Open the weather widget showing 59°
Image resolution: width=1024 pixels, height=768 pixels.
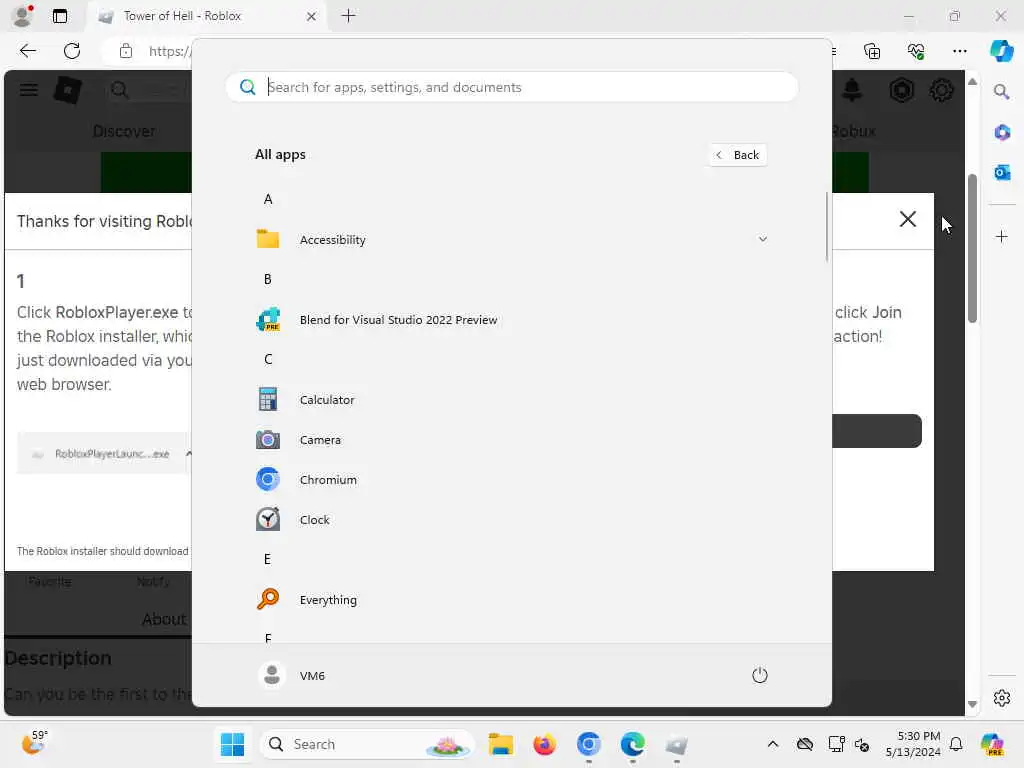(35, 743)
